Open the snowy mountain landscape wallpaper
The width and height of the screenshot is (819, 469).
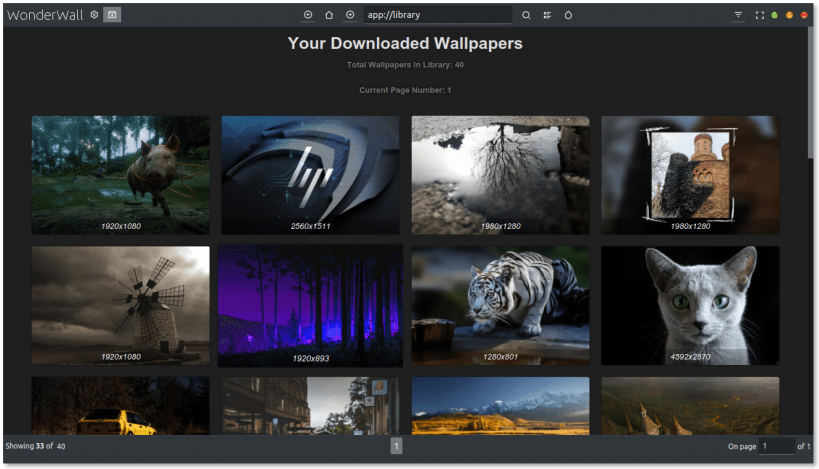pyautogui.click(x=500, y=406)
